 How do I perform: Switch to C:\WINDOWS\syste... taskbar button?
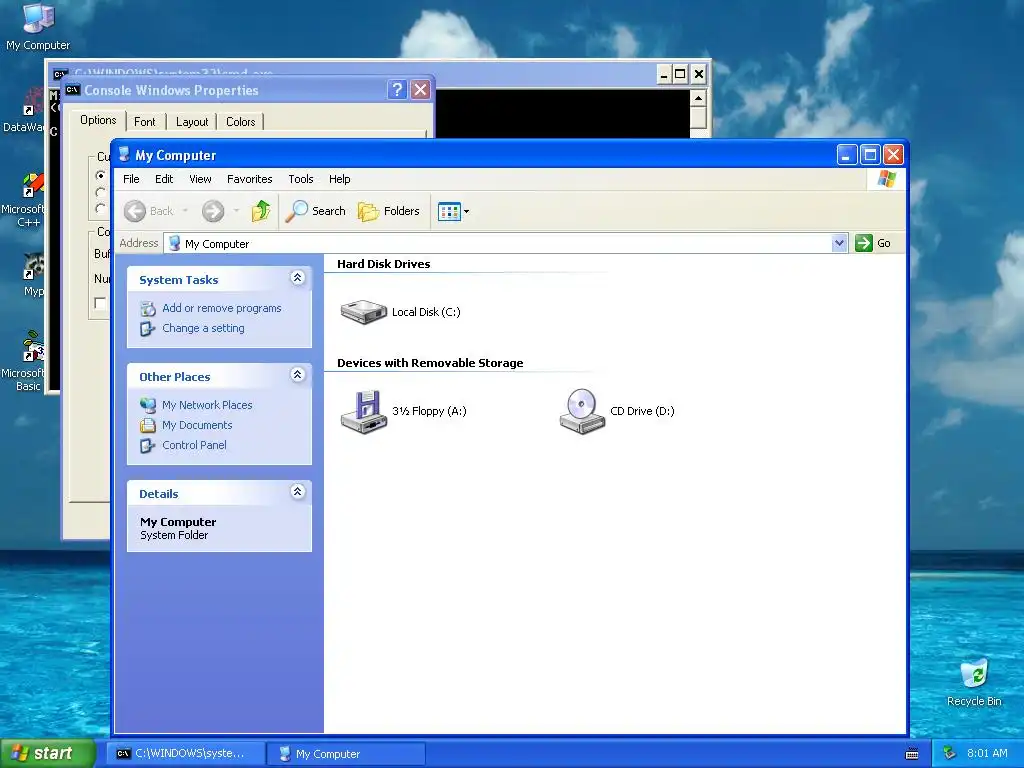(186, 754)
